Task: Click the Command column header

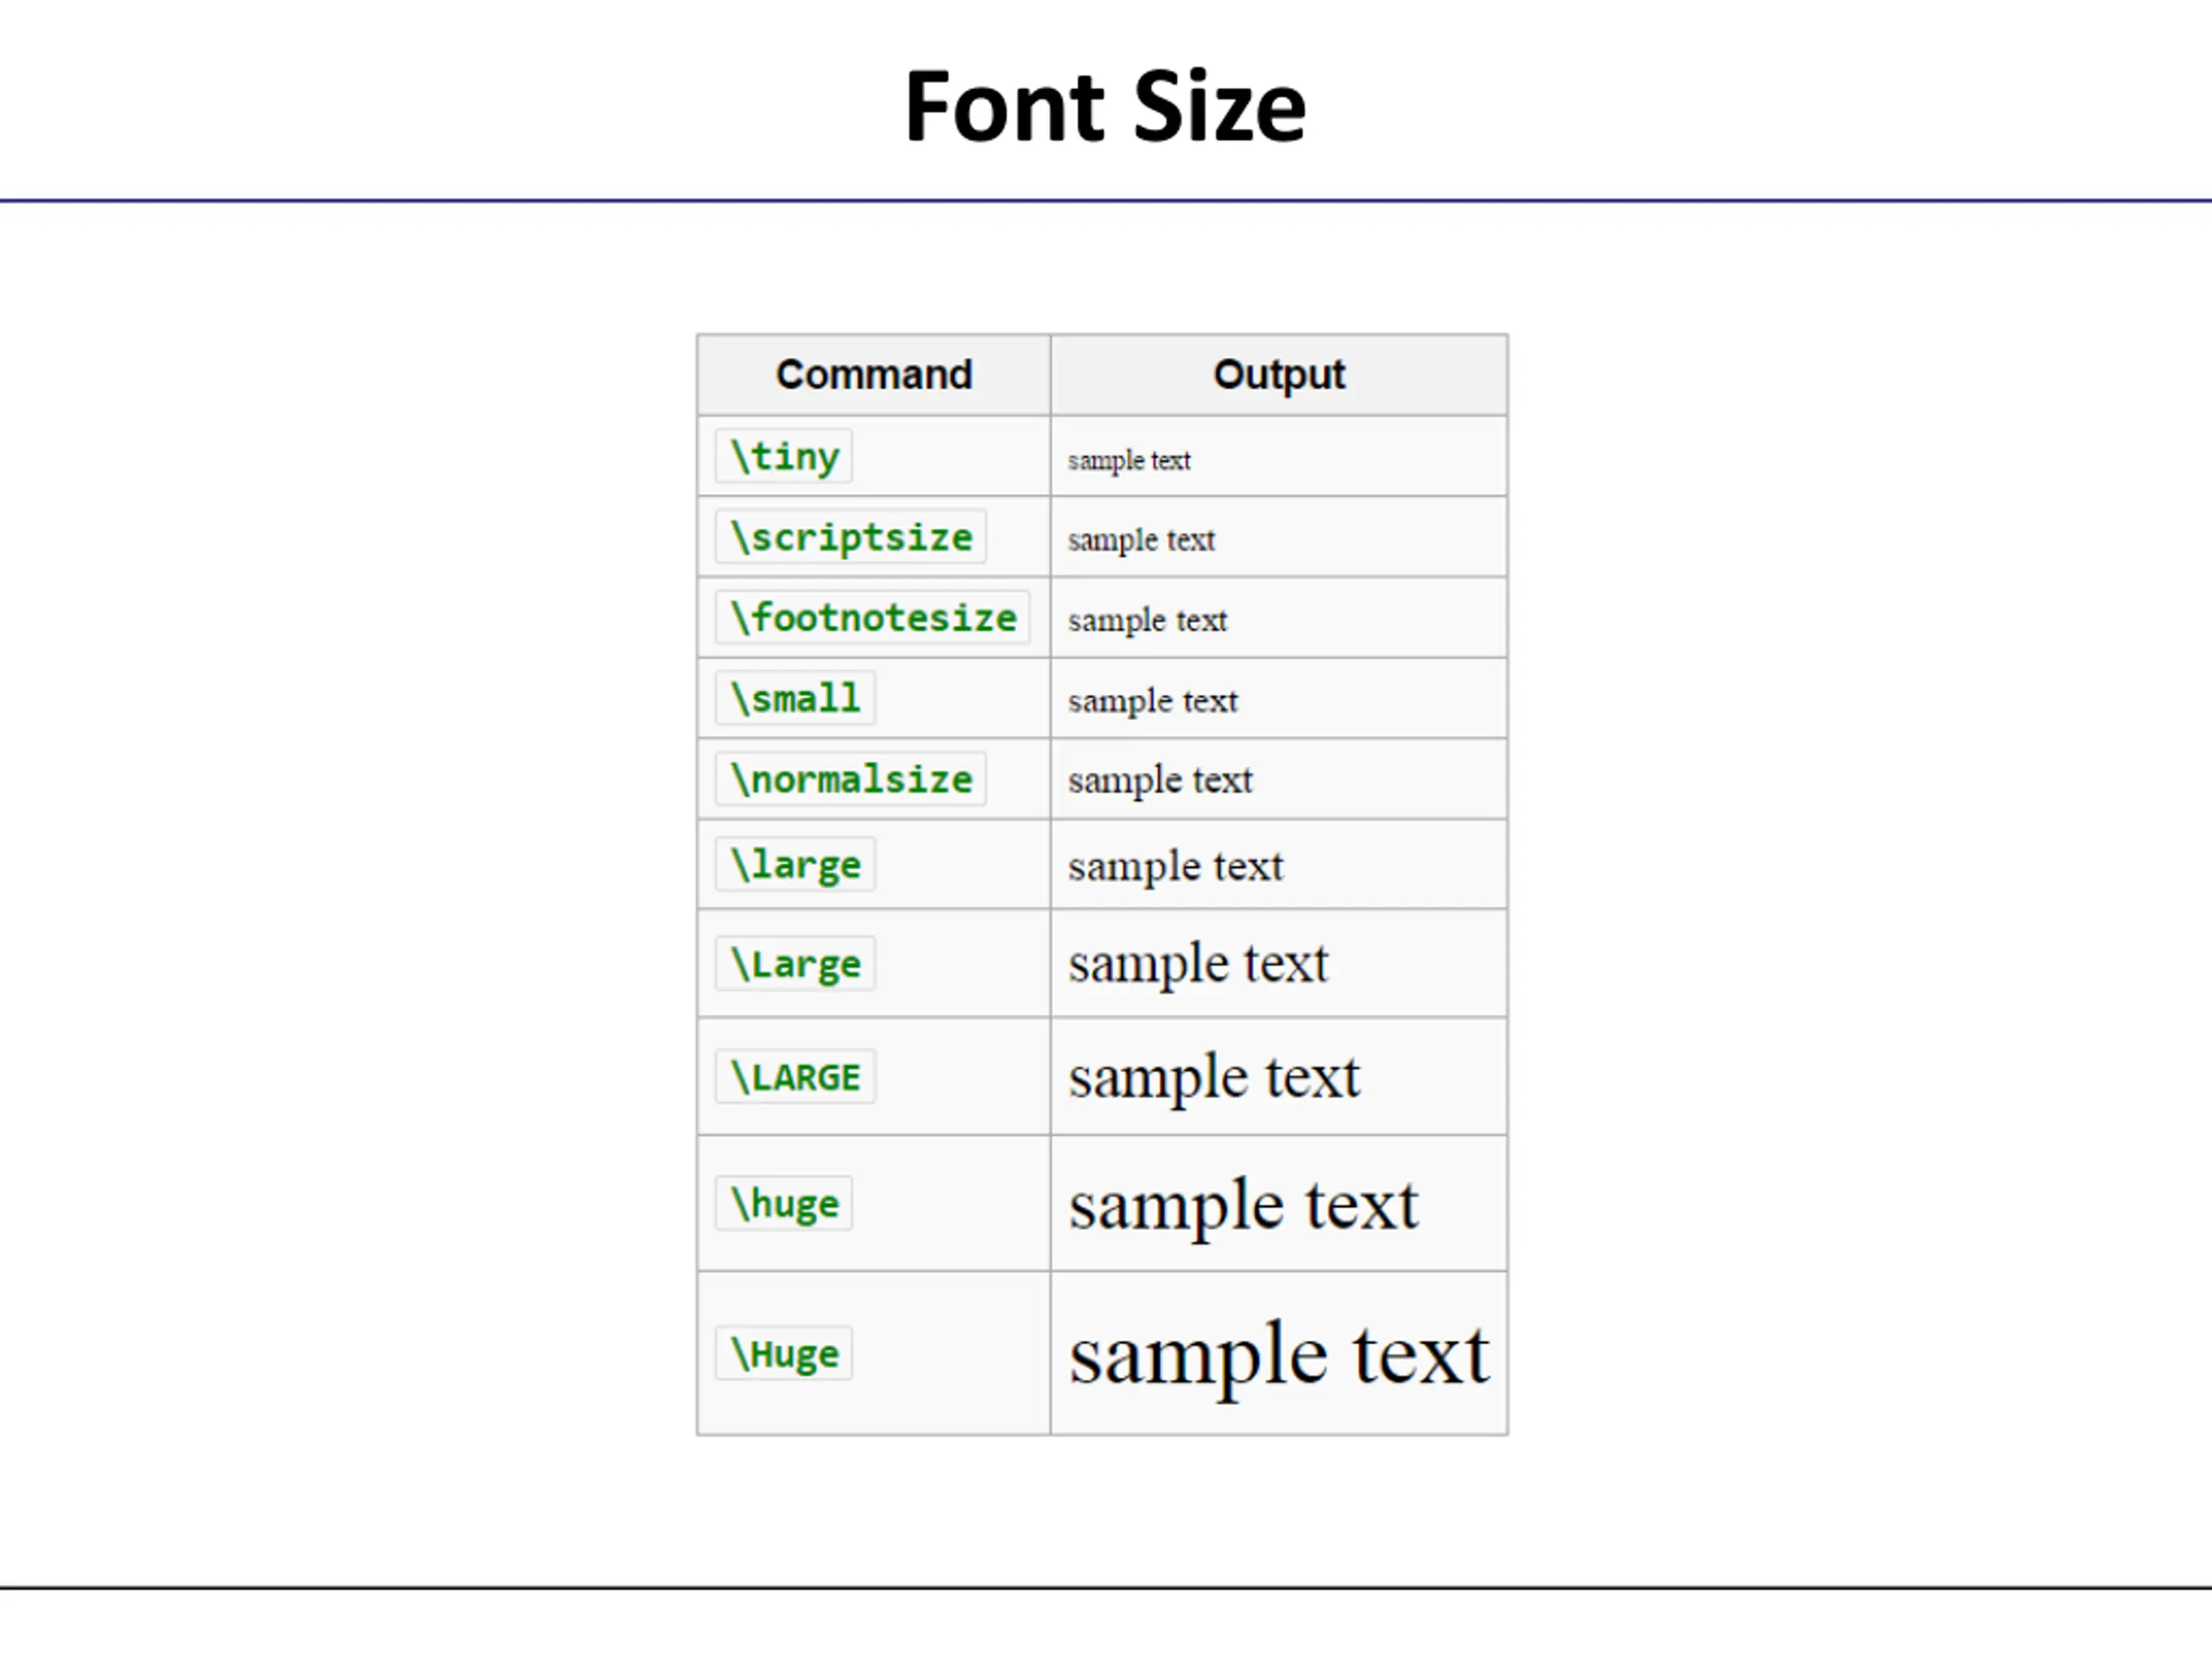Action: click(x=874, y=375)
